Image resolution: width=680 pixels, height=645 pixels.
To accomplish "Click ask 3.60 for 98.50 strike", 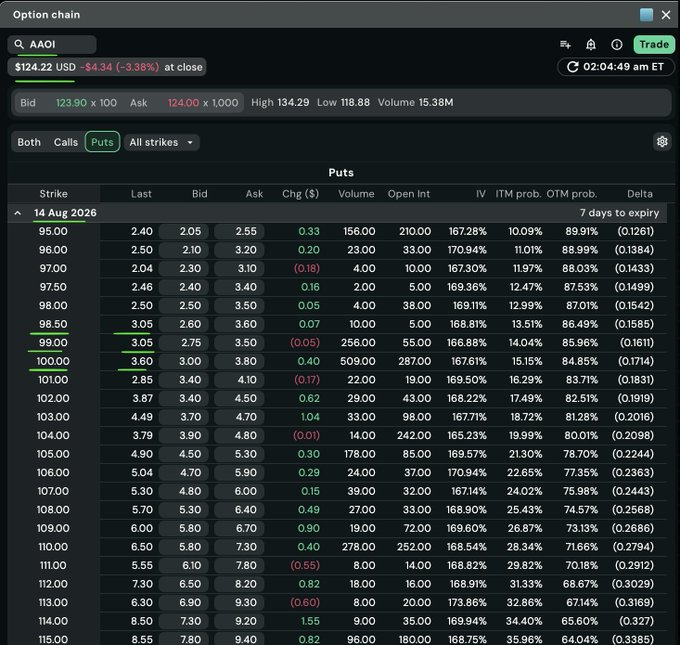I will 239,324.
